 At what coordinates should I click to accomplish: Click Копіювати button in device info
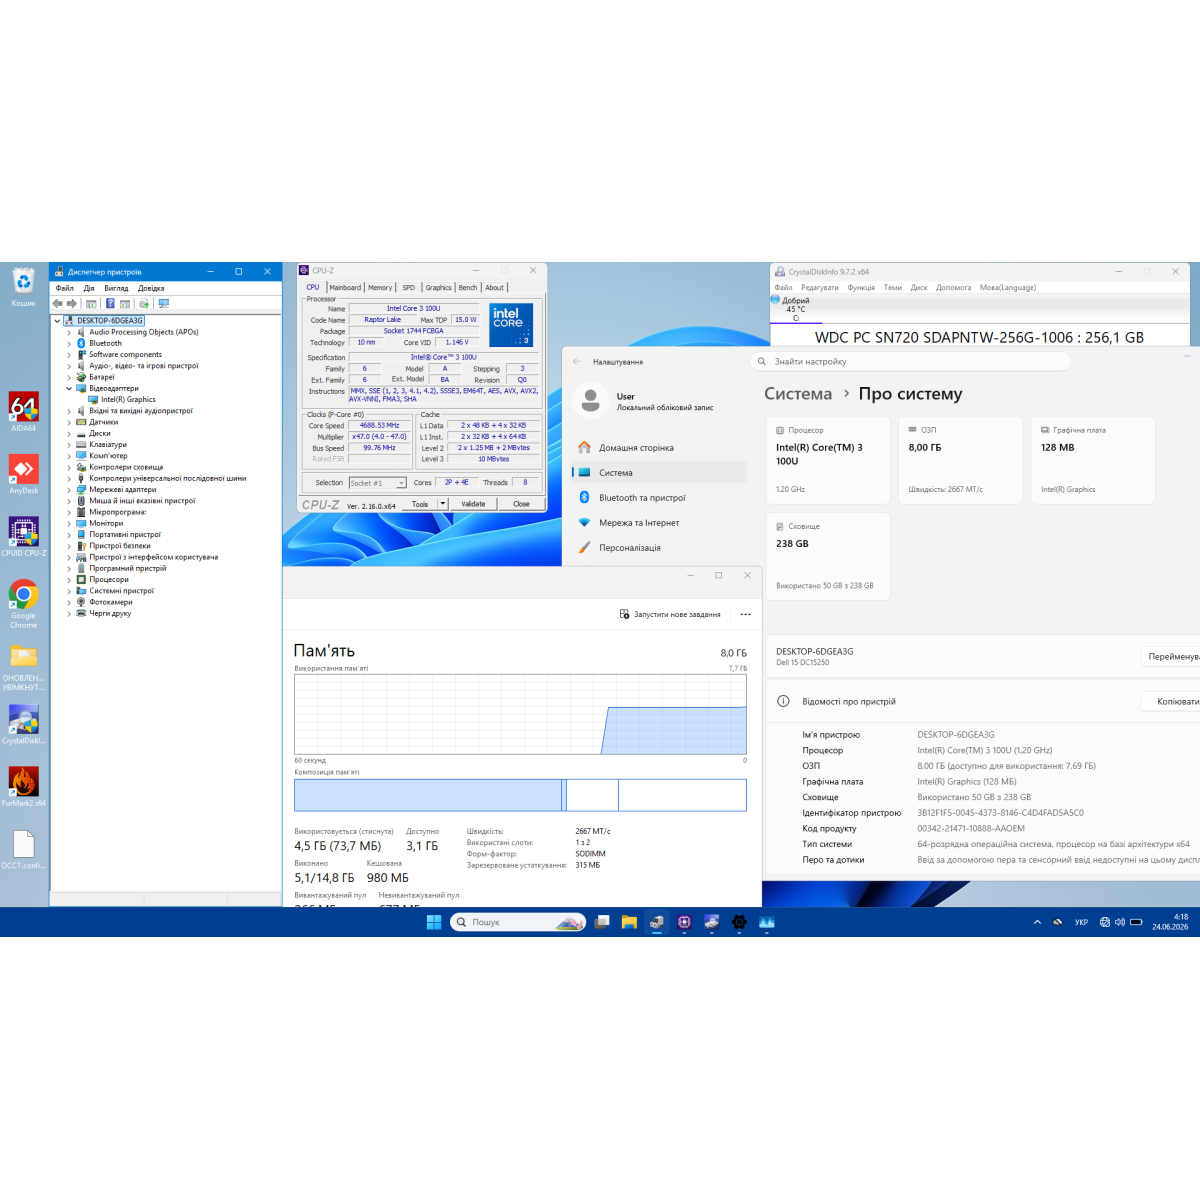click(x=1172, y=701)
